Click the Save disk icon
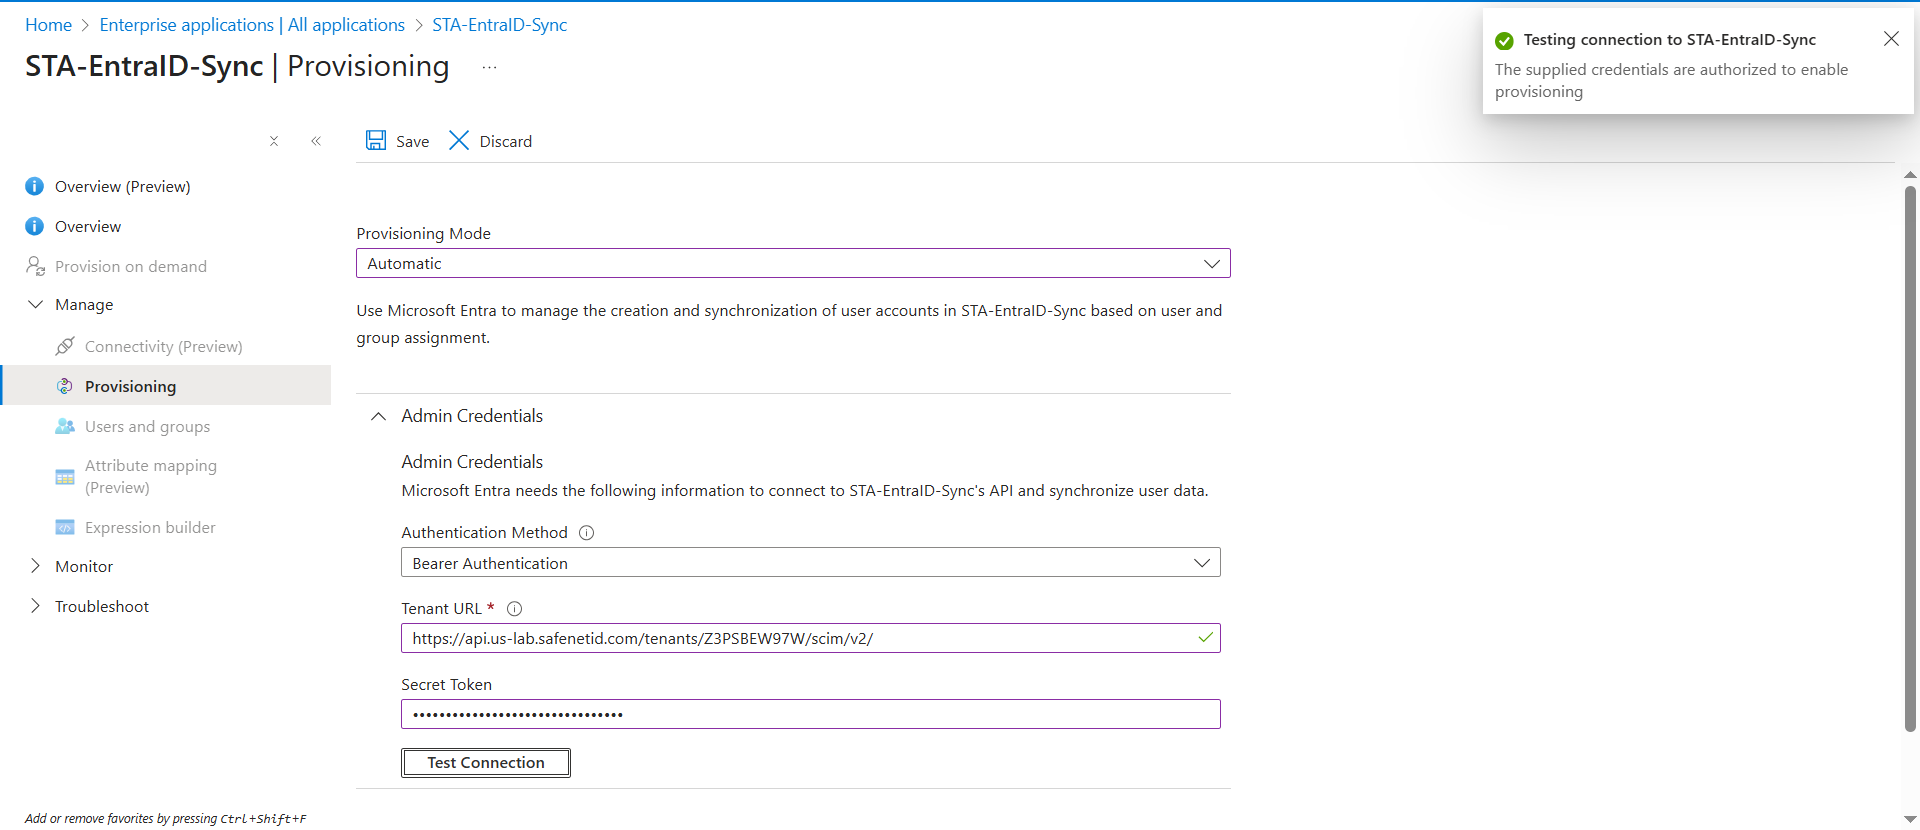The width and height of the screenshot is (1920, 830). [376, 141]
